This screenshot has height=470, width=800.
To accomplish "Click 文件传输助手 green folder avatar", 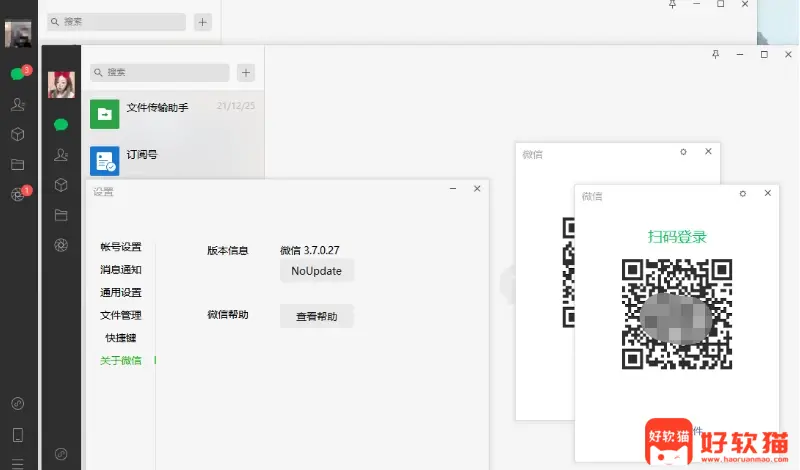I will 105,114.
